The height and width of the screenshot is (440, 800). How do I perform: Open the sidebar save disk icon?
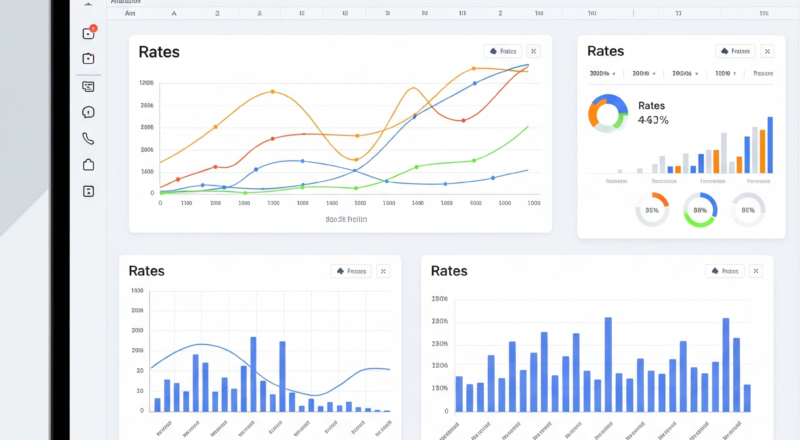pos(88,191)
